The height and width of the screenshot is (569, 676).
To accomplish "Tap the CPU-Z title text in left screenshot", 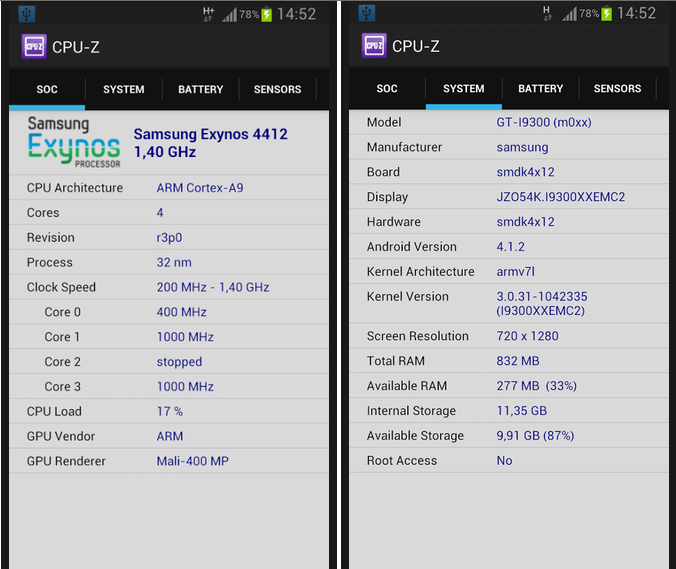I will coord(76,47).
